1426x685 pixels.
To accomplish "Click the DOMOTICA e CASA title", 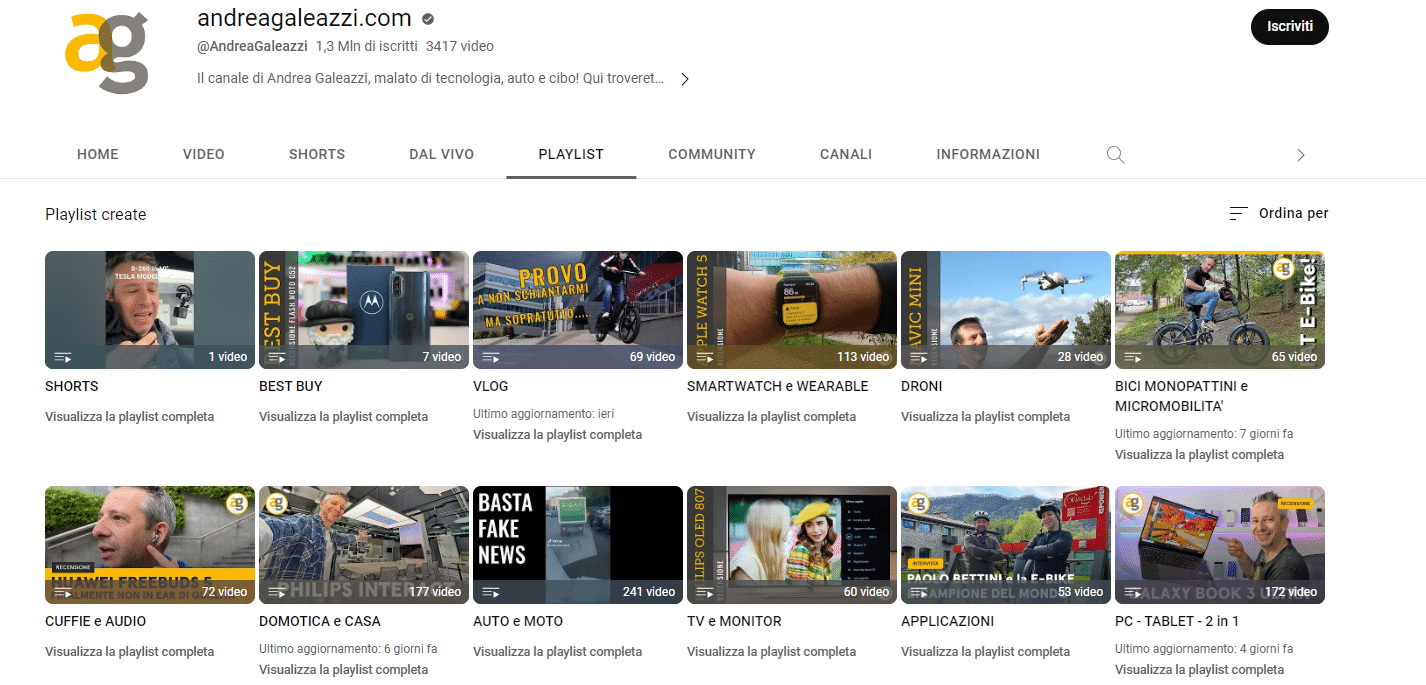I will pyautogui.click(x=320, y=621).
